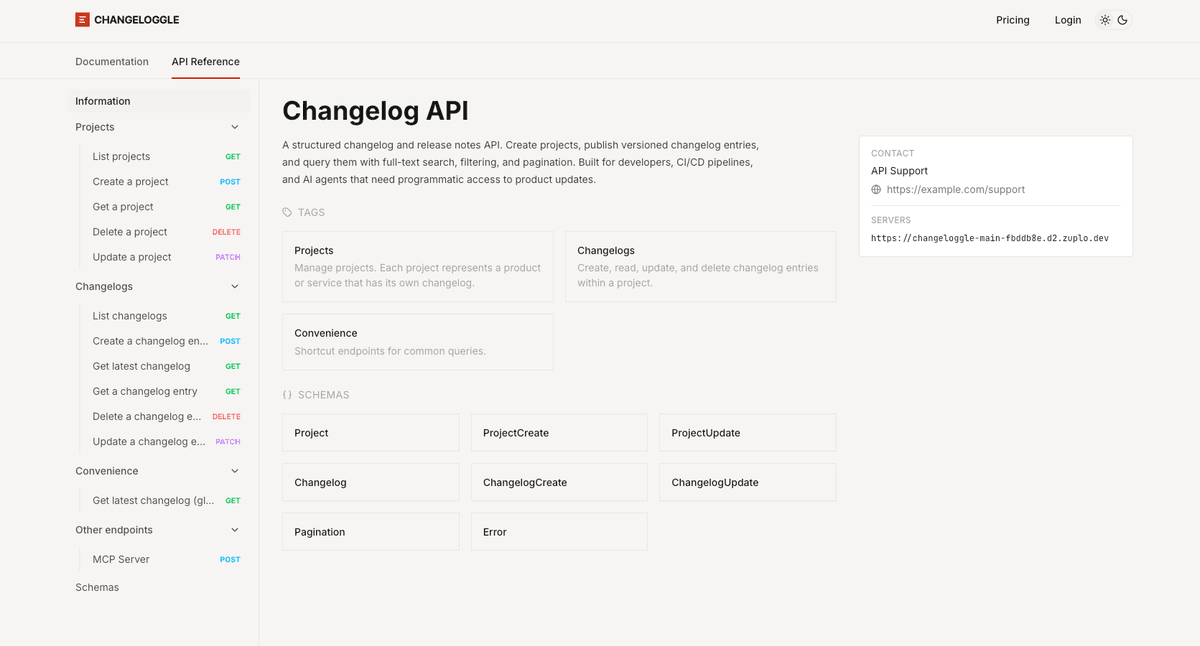Click the Changeloggle logo icon
Image resolution: width=1200 pixels, height=646 pixels.
point(81,19)
